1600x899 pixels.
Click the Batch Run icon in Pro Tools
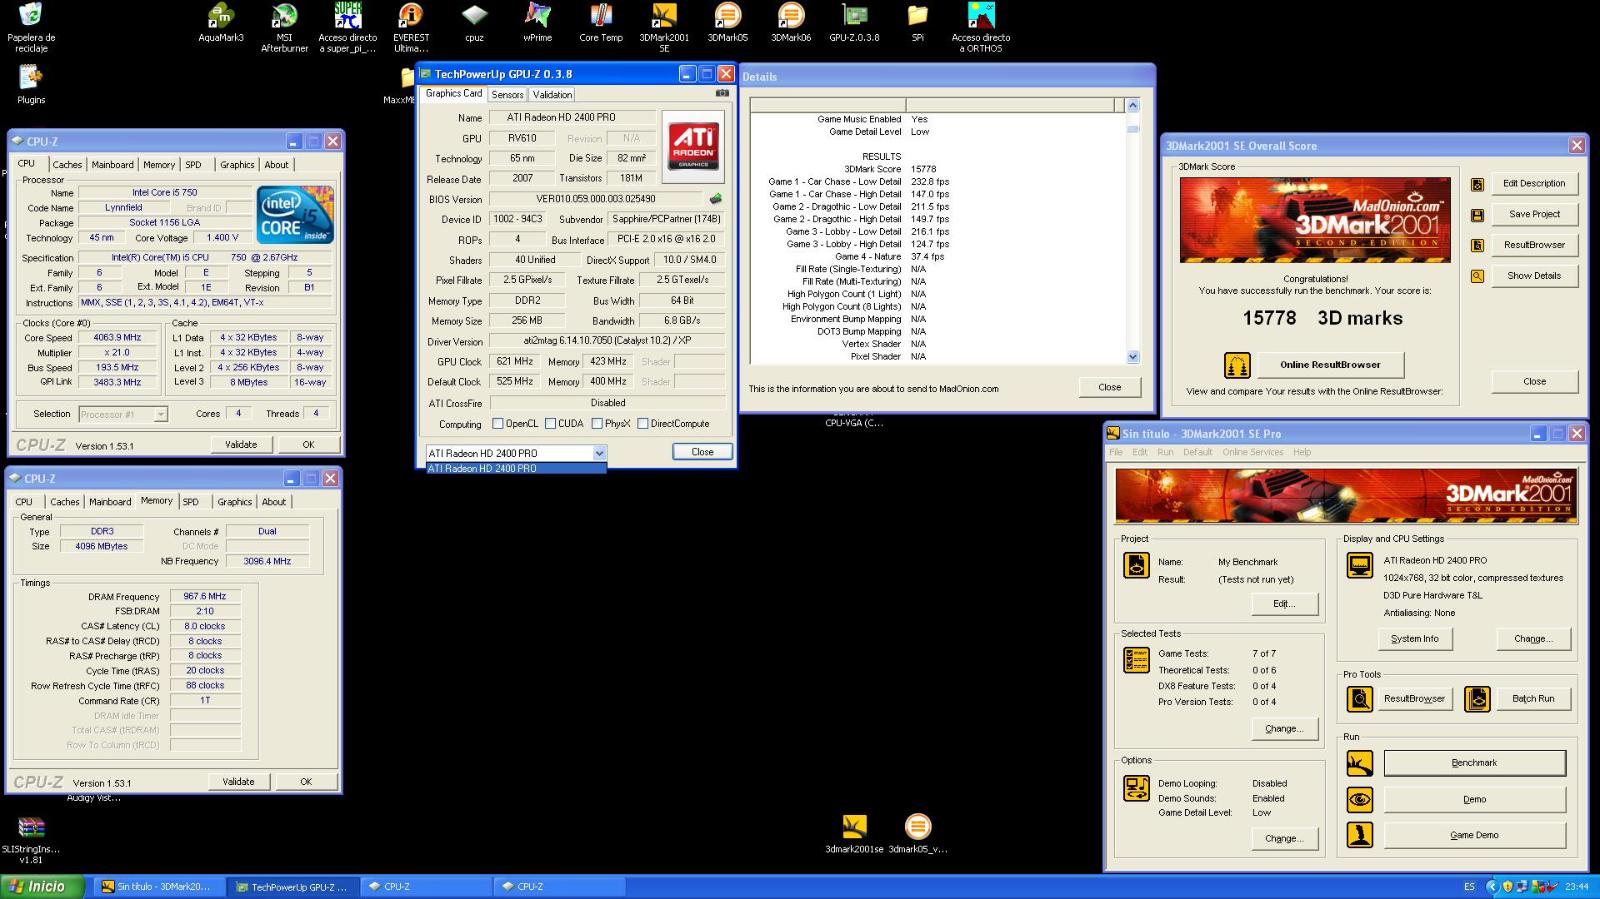click(x=1477, y=699)
